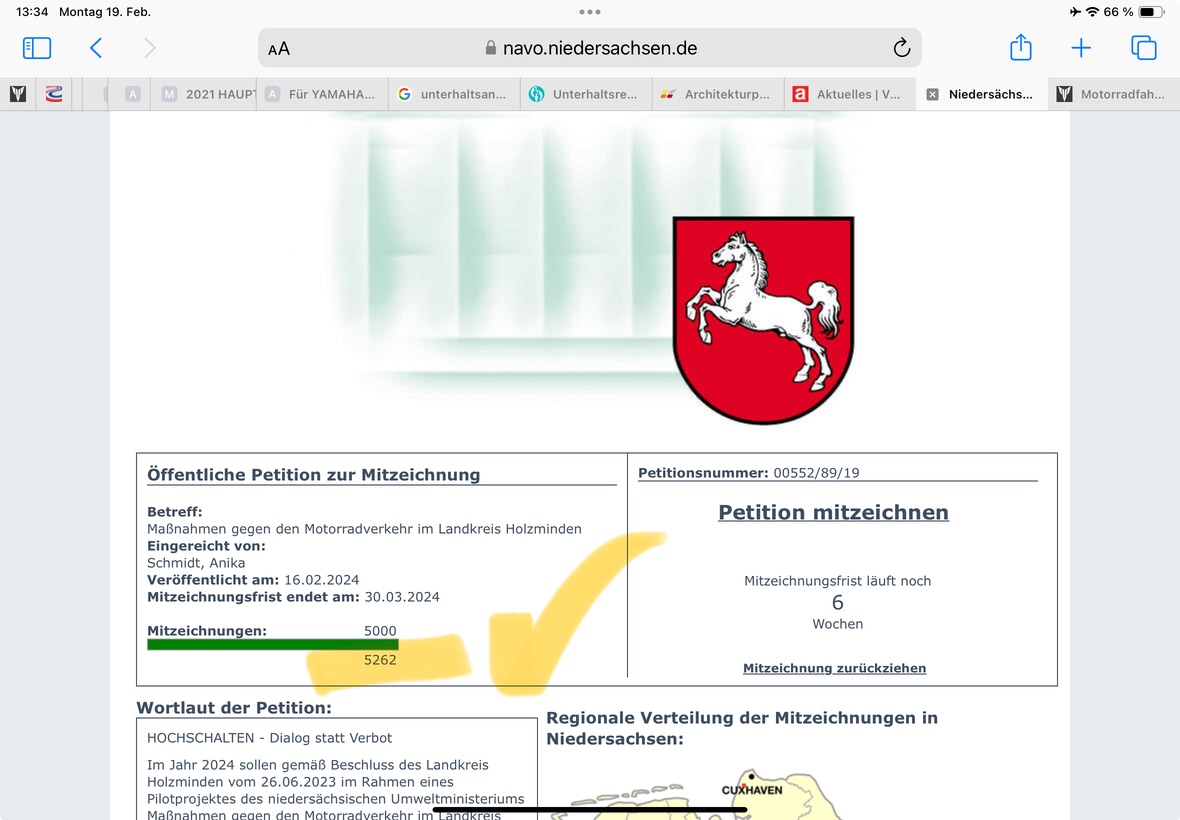The height and width of the screenshot is (820, 1180).
Task: Click Mitzeichnung zurückziehen link
Action: 834,668
